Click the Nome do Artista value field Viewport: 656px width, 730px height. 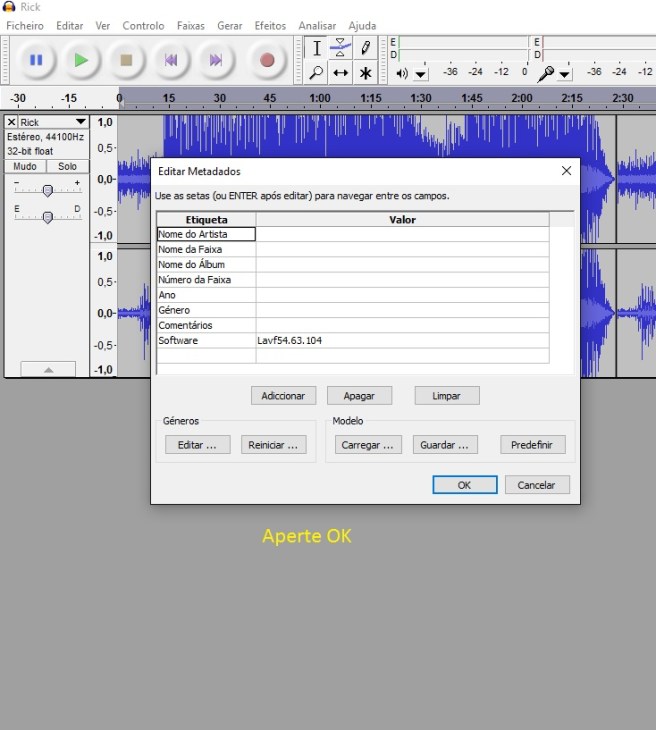click(402, 234)
